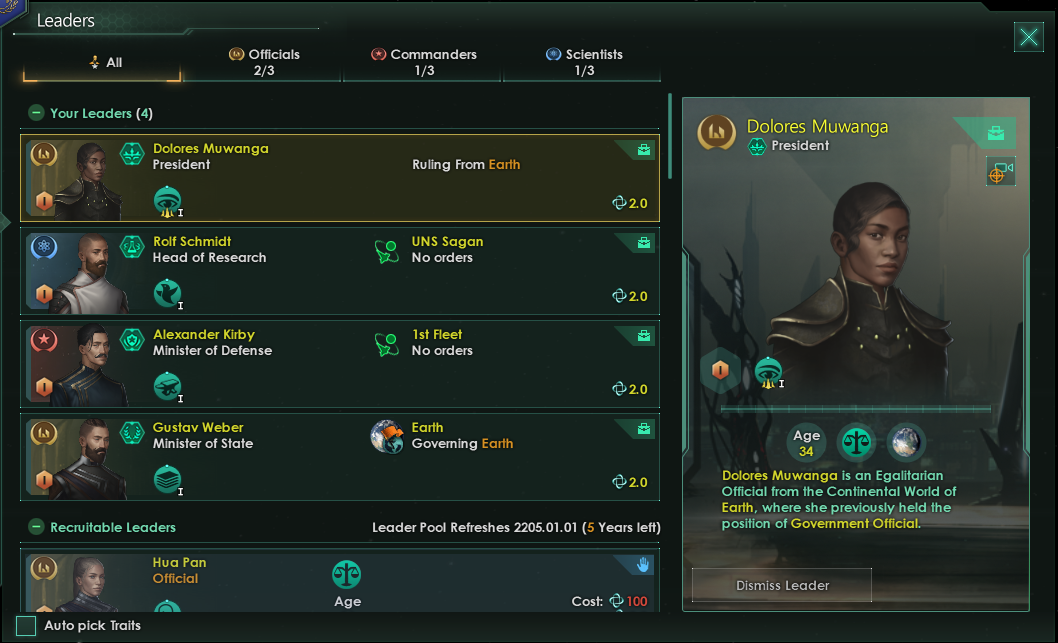
Task: Click the leader list scrollbar
Action: click(x=670, y=135)
